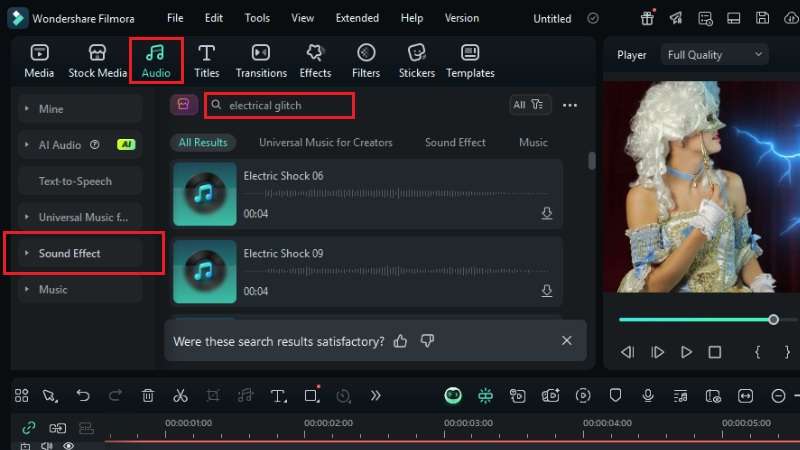
Task: Give thumbs up to search results
Action: coord(401,341)
